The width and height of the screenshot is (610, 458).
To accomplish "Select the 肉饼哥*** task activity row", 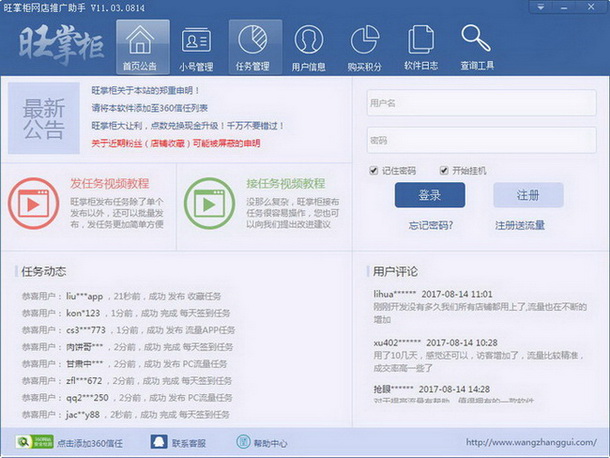I will tap(127, 347).
